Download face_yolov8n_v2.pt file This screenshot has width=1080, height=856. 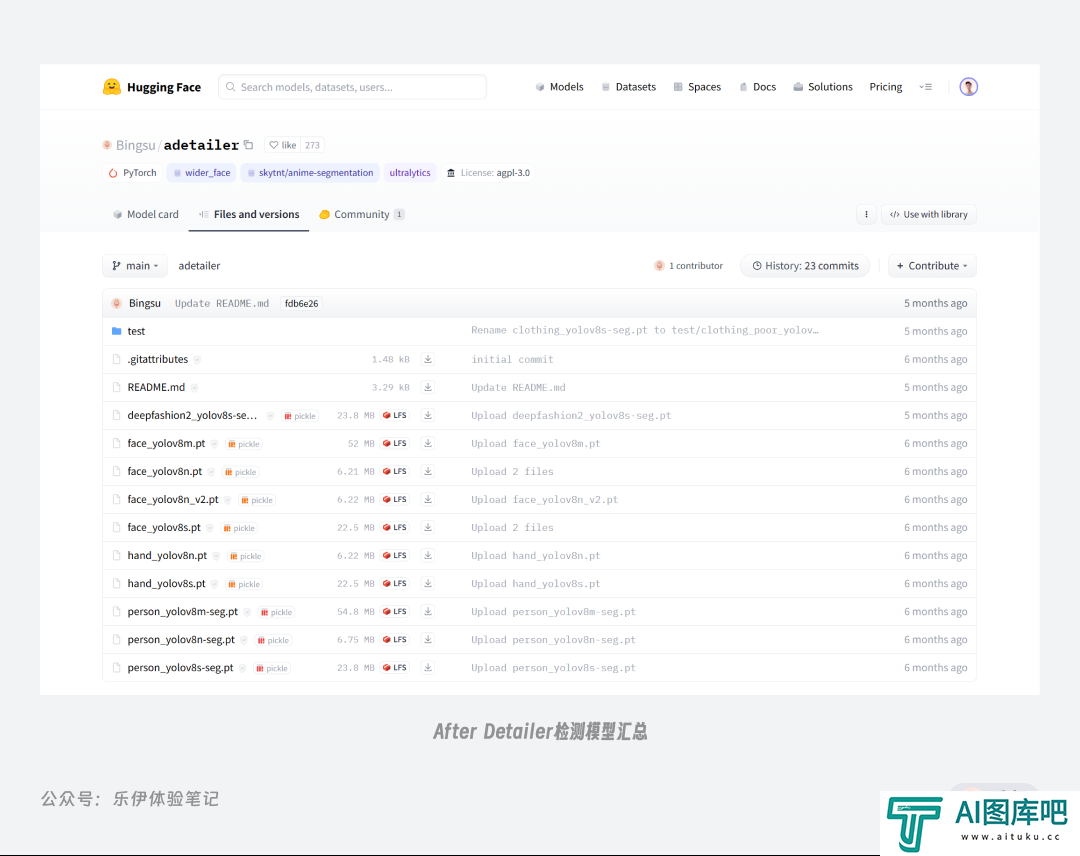pos(428,499)
